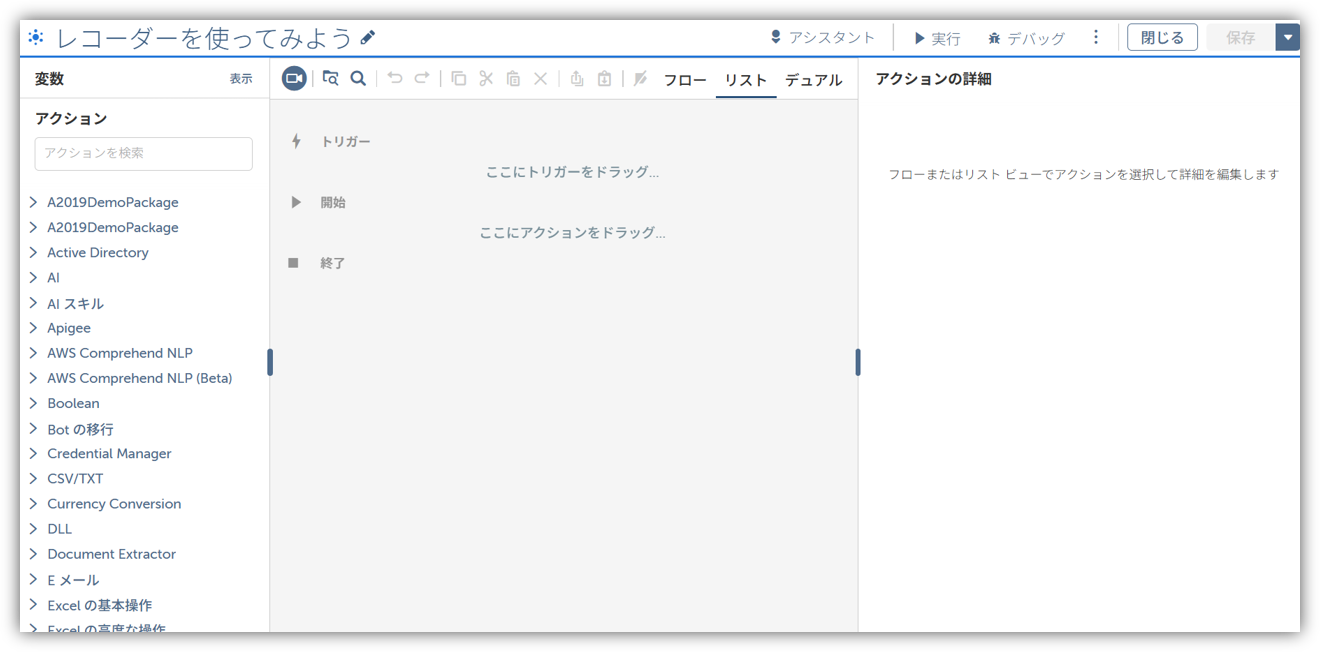Show variables via the 表示 link
Screen dimensions: 1320x652
(241, 77)
